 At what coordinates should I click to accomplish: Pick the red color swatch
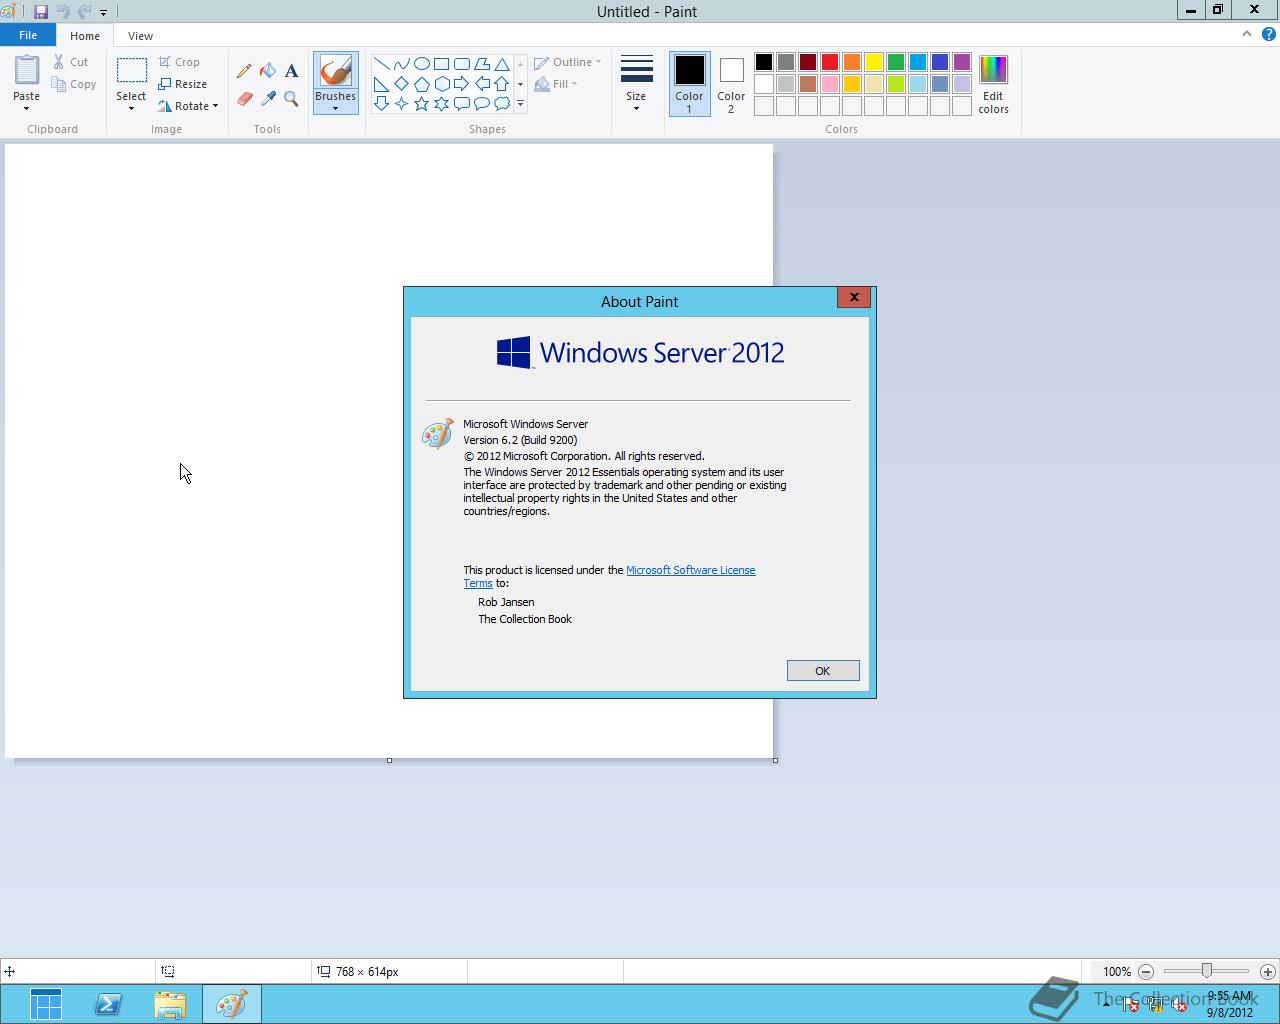pos(830,62)
